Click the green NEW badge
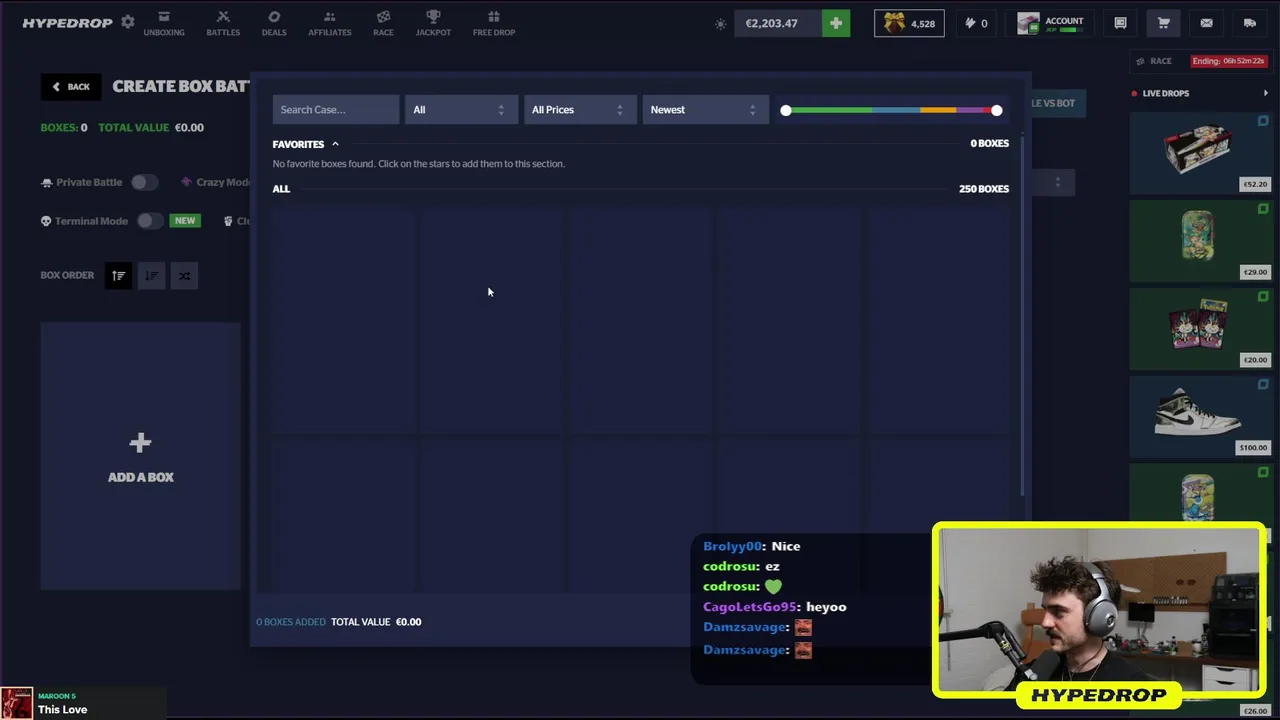1280x720 pixels. 185,221
